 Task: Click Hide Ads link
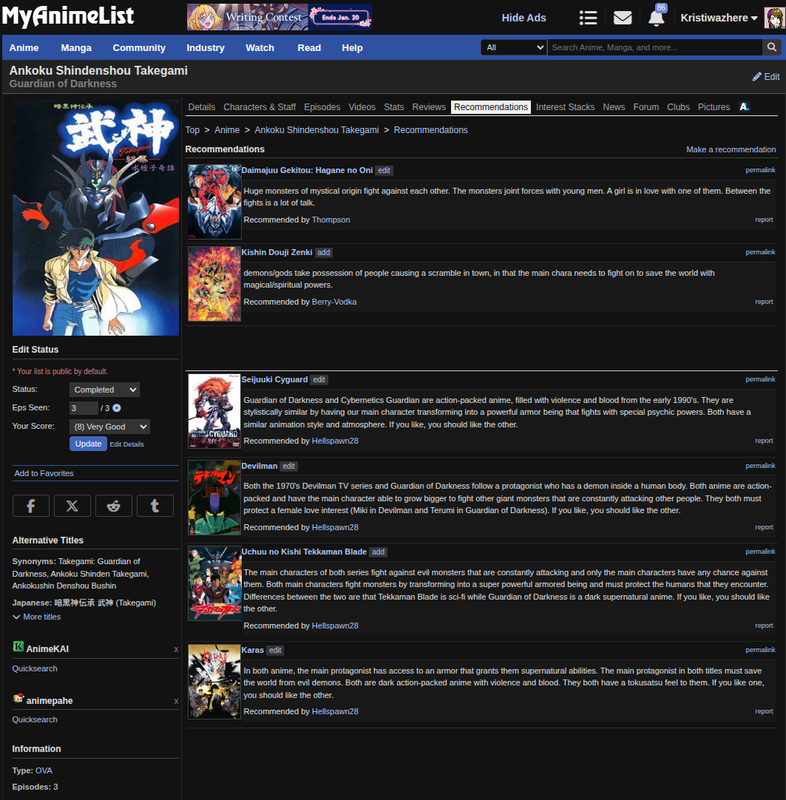pos(523,18)
